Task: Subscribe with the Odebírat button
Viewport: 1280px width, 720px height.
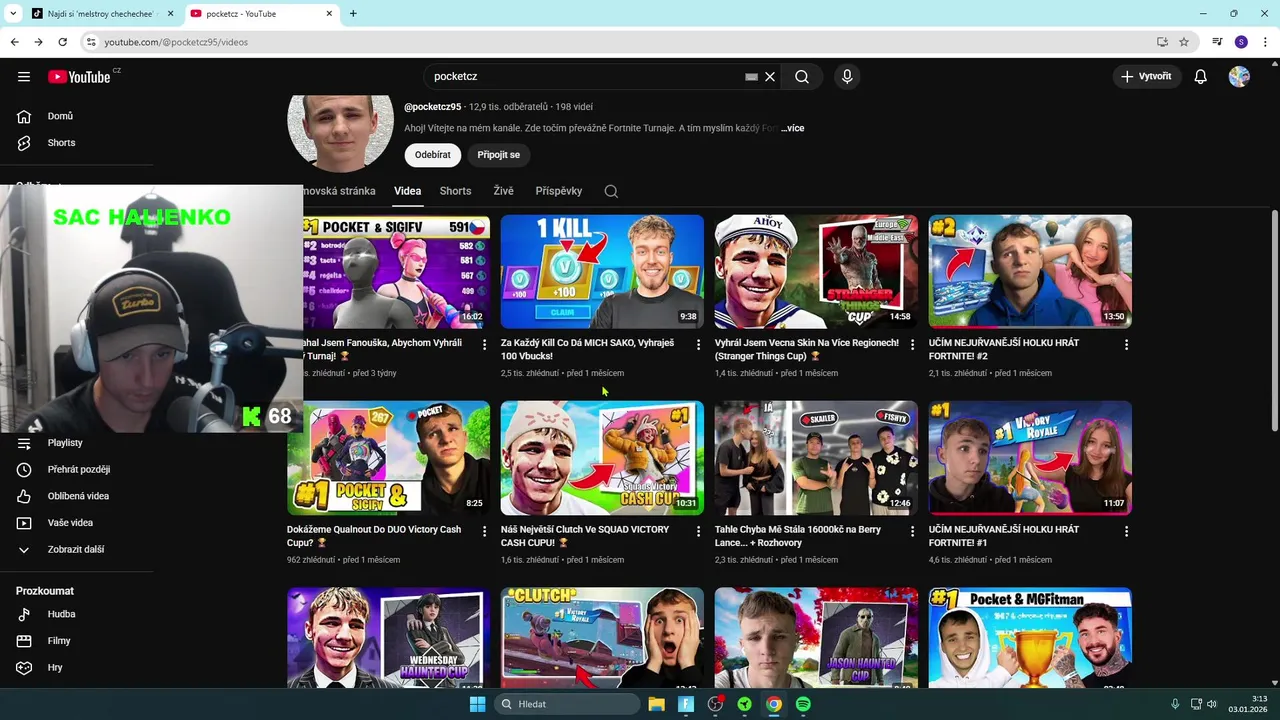Action: point(433,155)
